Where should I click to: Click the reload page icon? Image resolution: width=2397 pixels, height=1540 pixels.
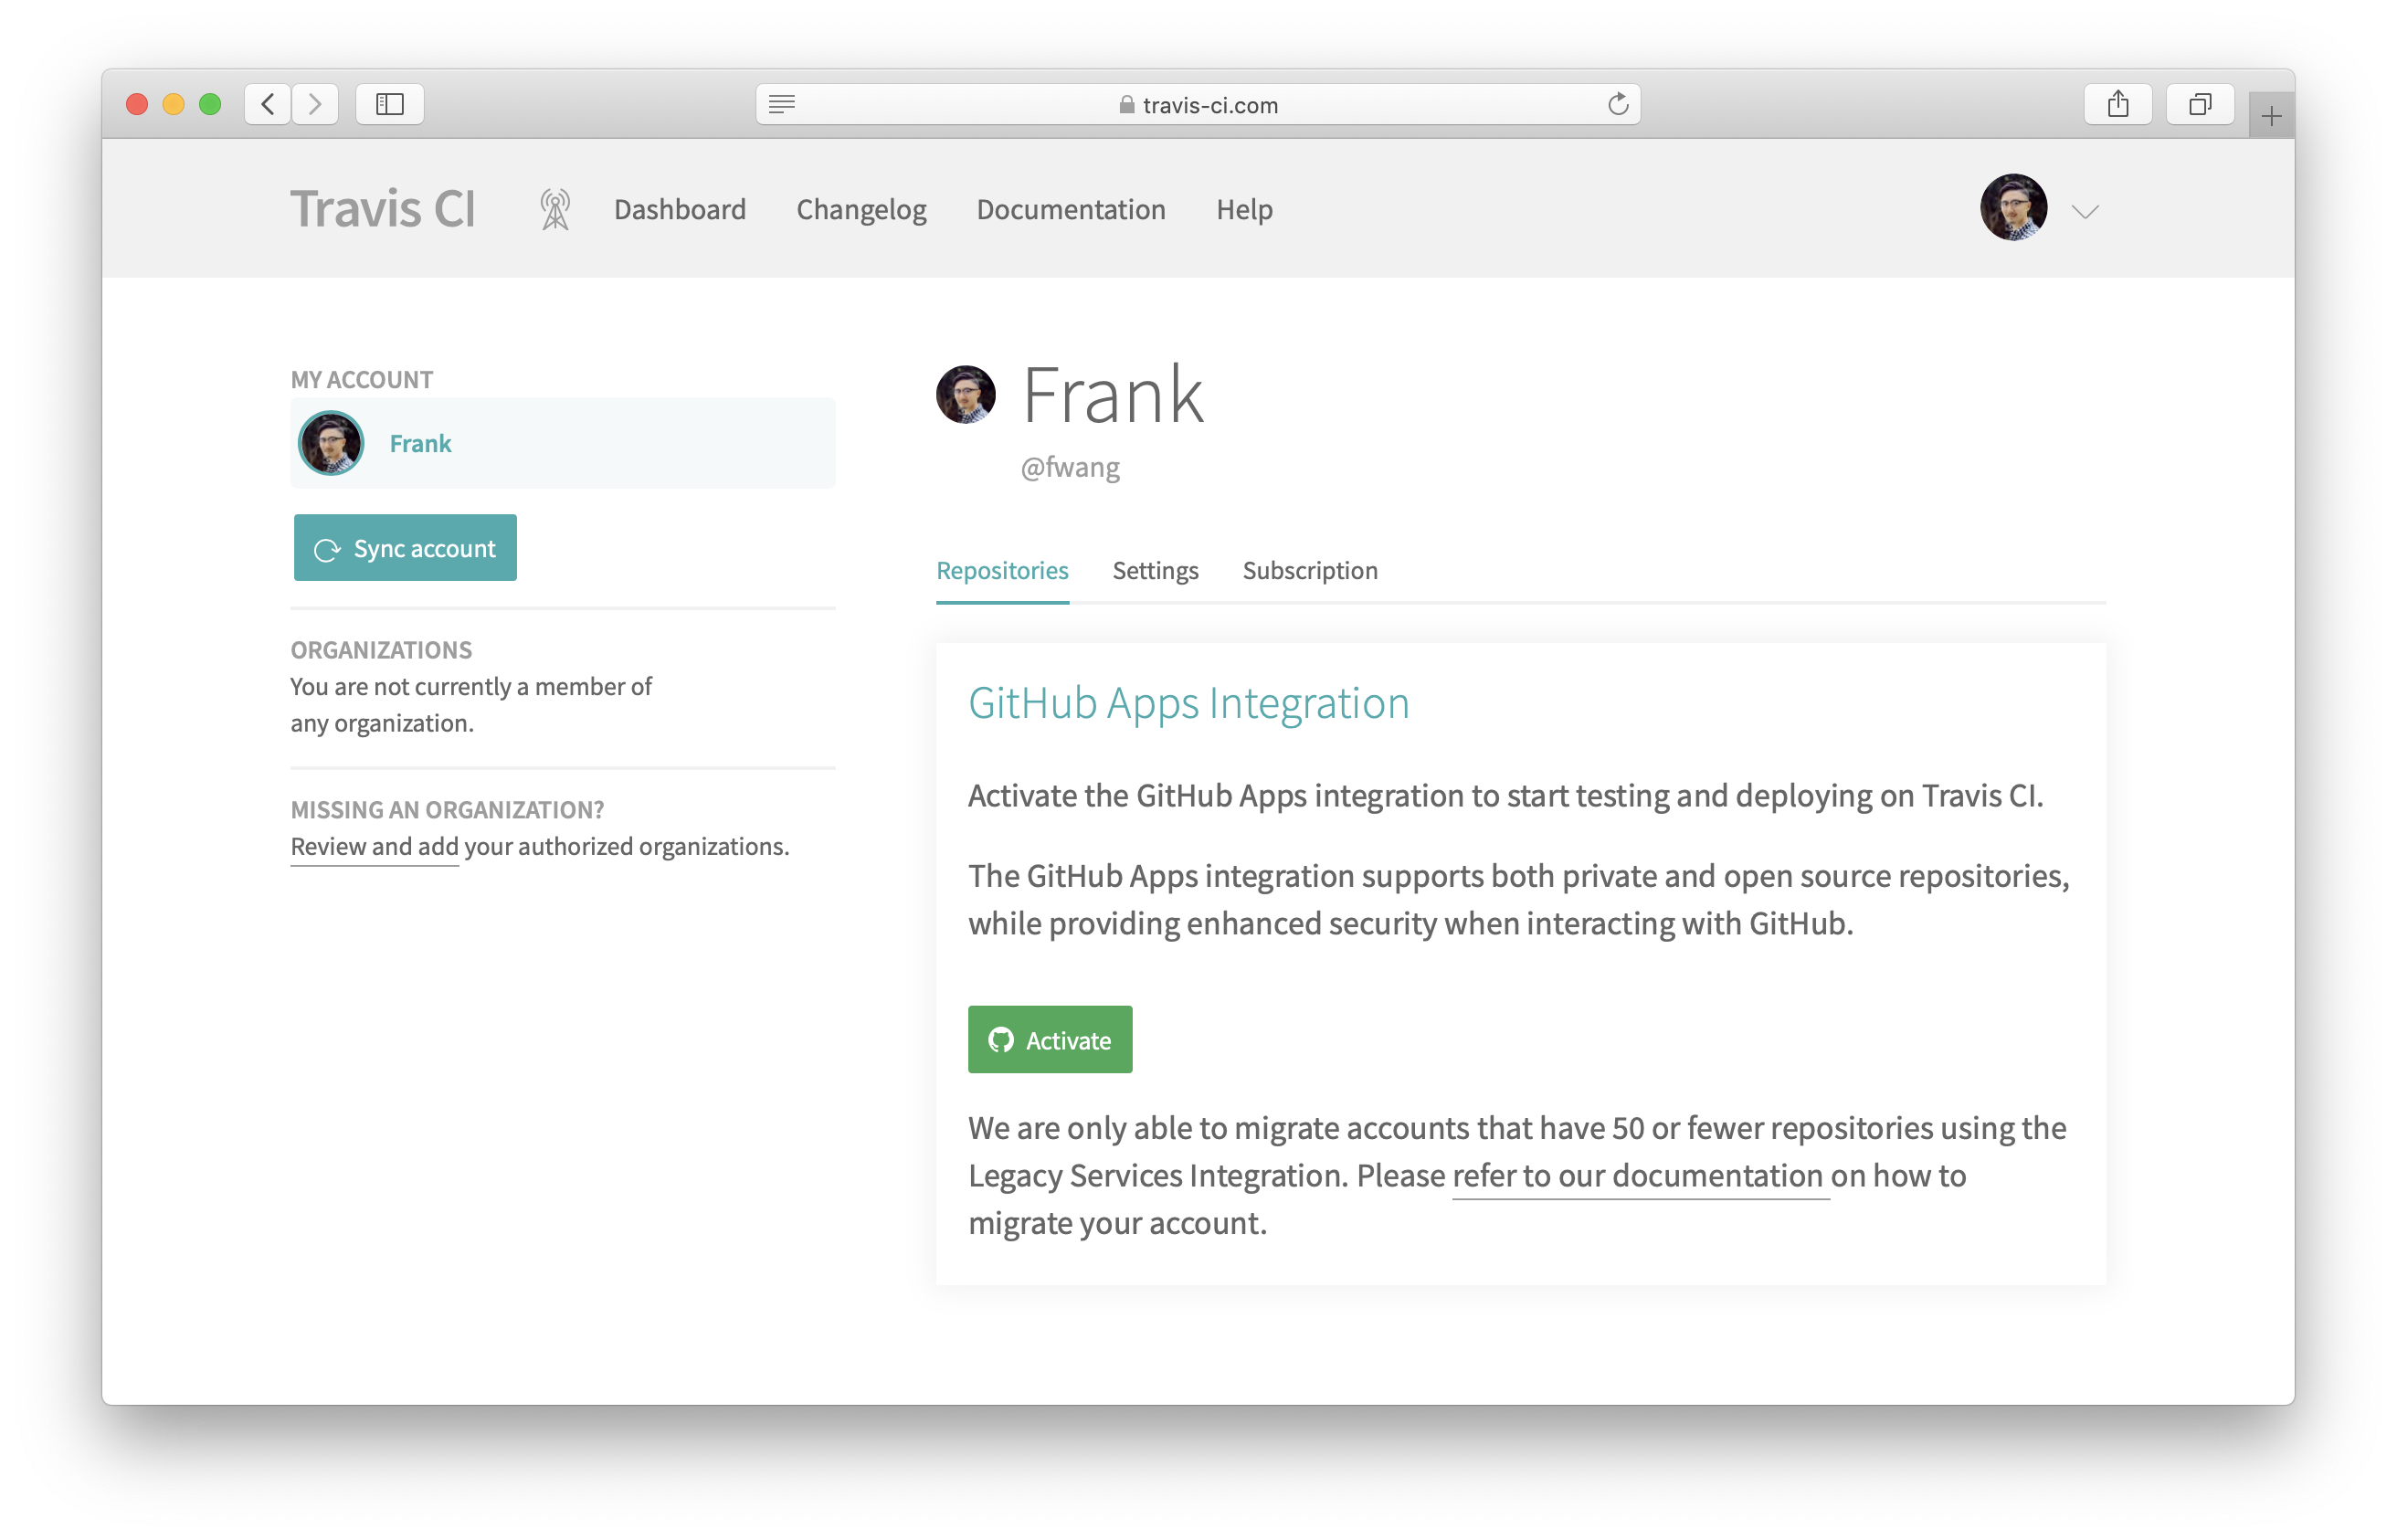pyautogui.click(x=1617, y=104)
